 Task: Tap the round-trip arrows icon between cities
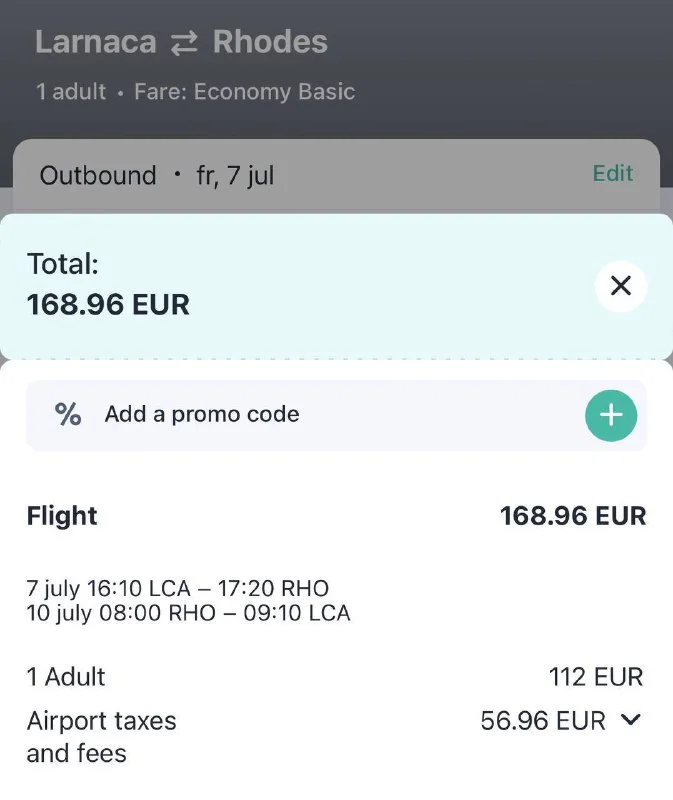tap(184, 42)
